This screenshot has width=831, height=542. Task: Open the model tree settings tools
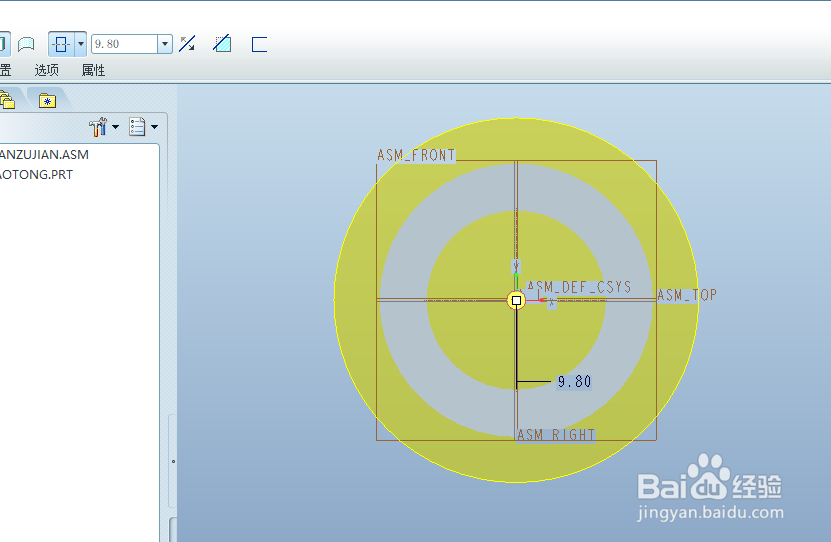99,127
